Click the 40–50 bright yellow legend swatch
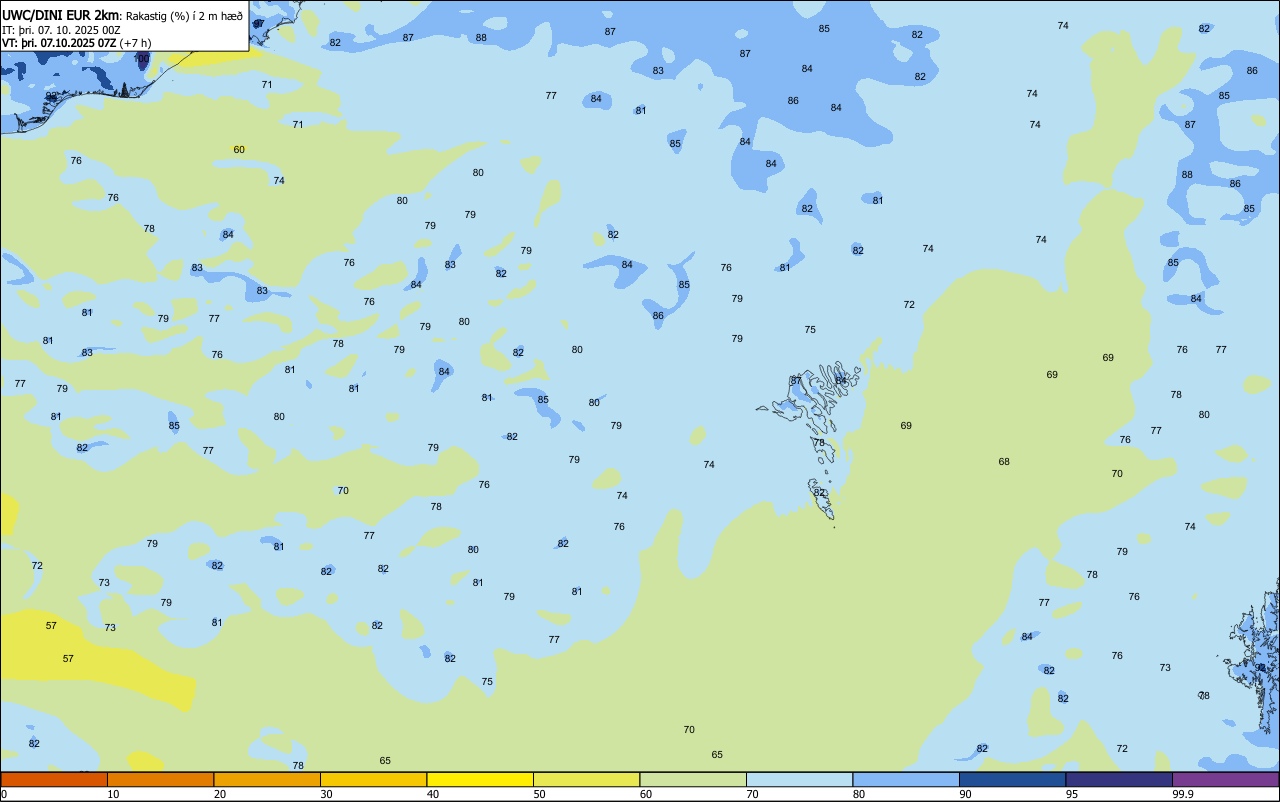The image size is (1280, 802). [x=480, y=779]
